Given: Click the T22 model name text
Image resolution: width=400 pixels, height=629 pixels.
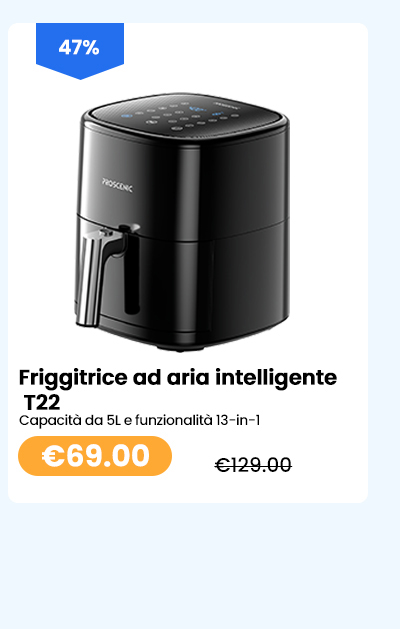Looking at the screenshot, I should click(42, 402).
